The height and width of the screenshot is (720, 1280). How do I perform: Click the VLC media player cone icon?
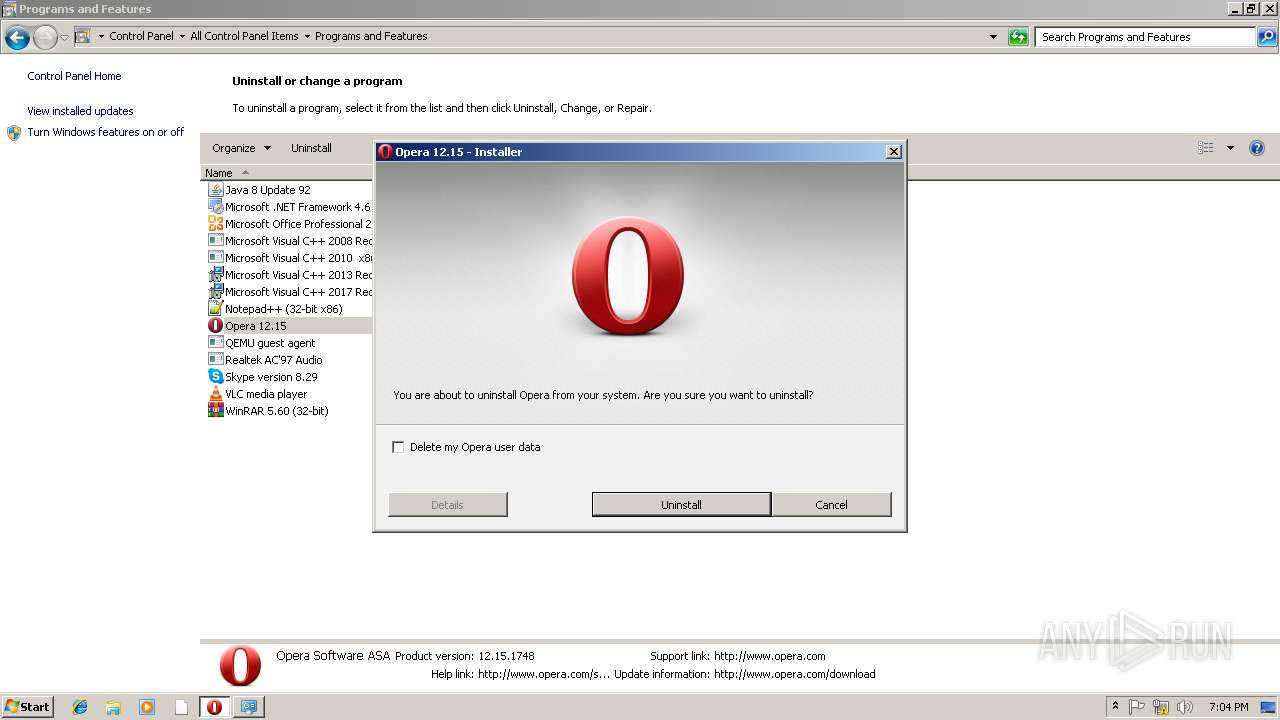(x=215, y=394)
